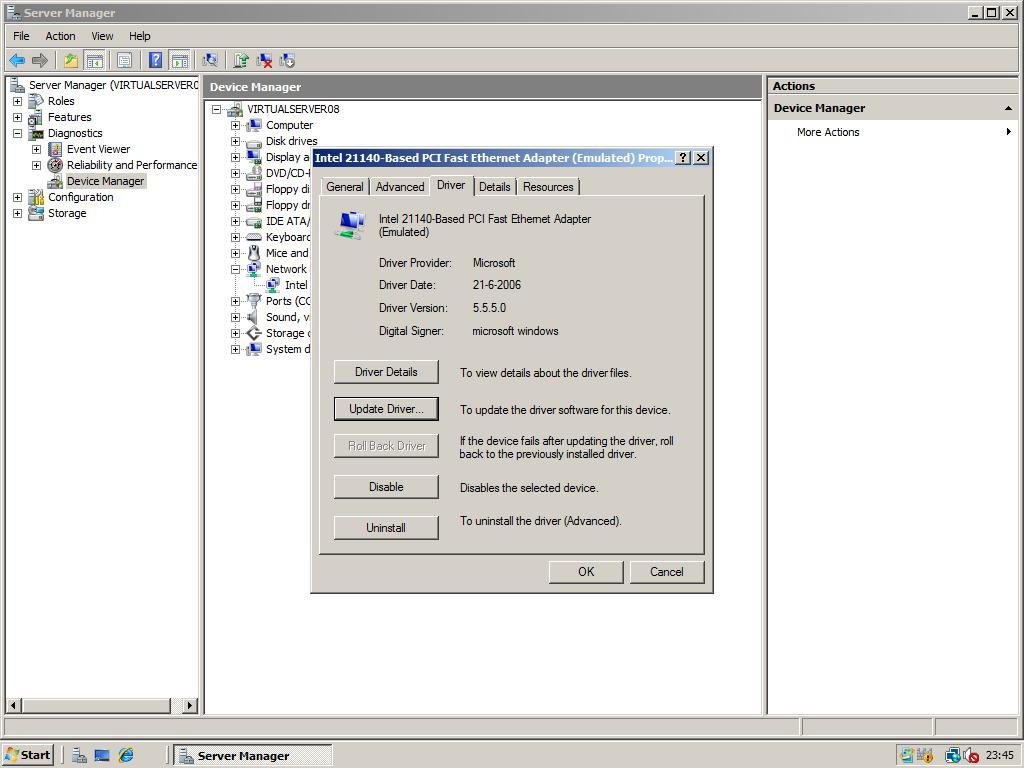Expand the Features node
Viewport: 1024px width, 768px height.
(x=18, y=118)
